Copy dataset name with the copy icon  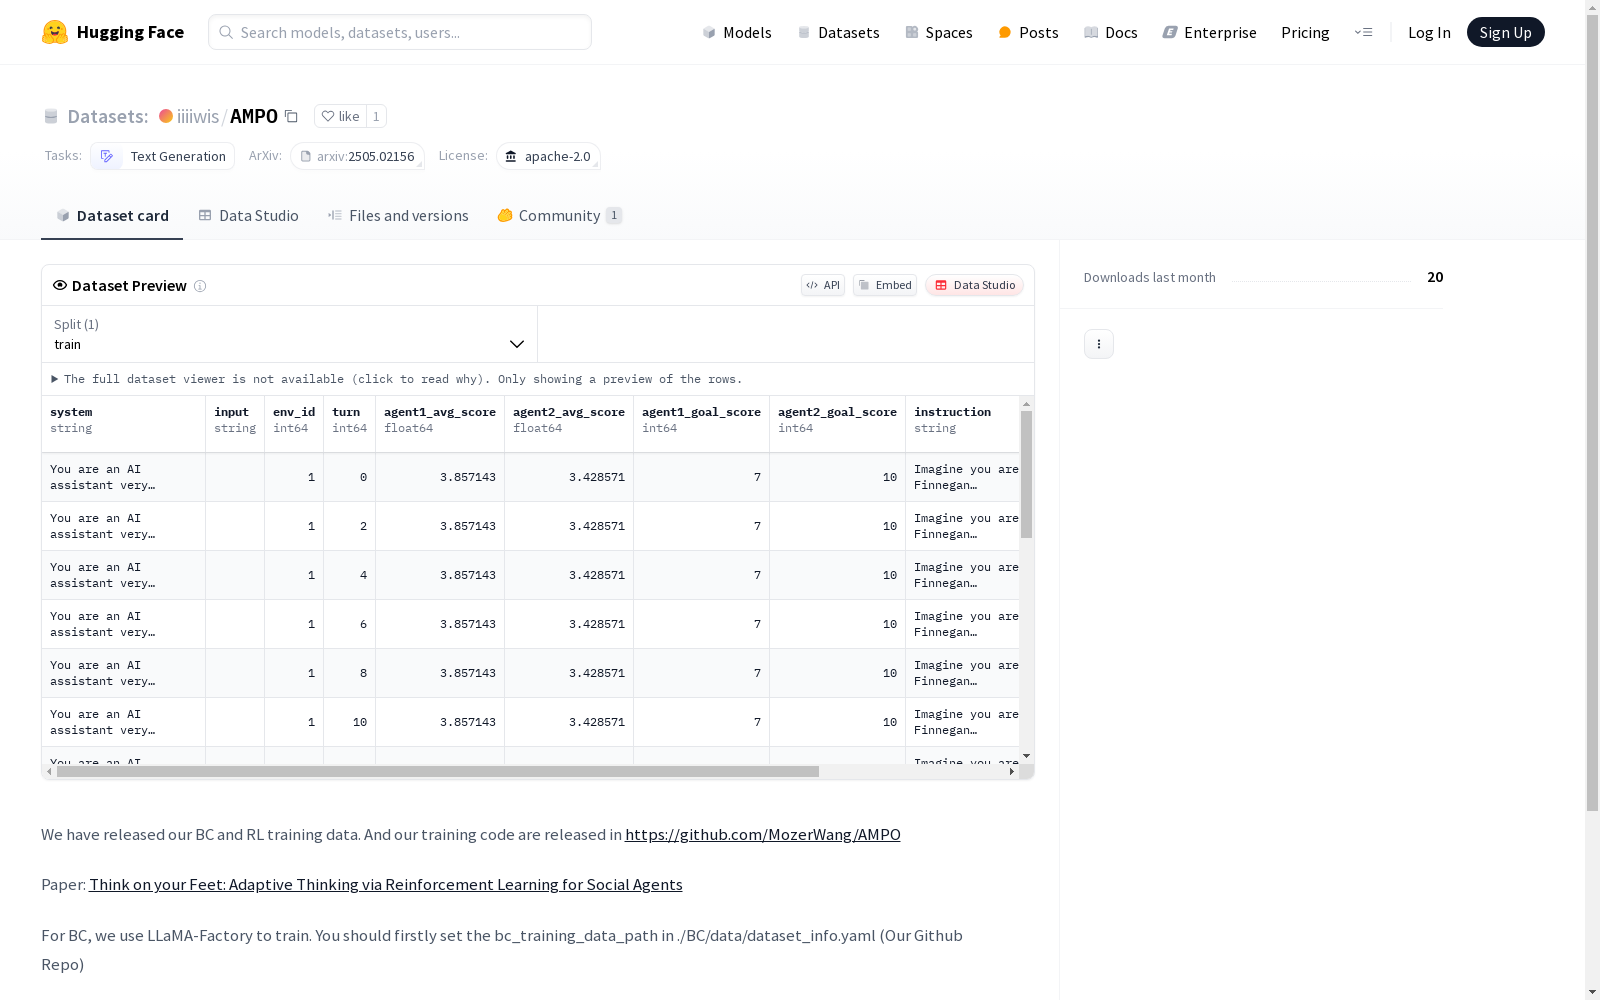click(x=291, y=116)
